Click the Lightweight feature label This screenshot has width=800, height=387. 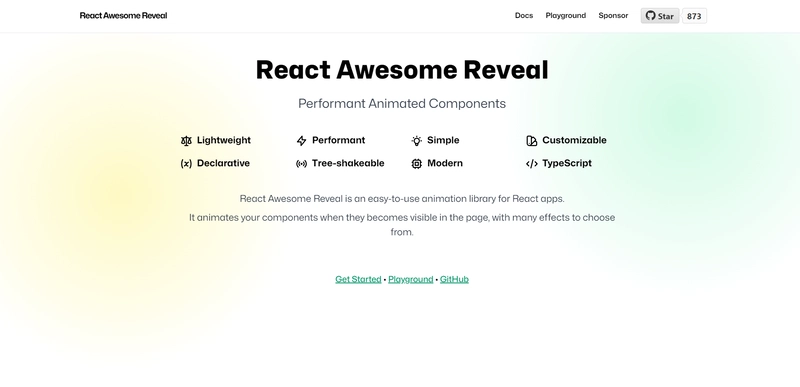[x=224, y=140]
